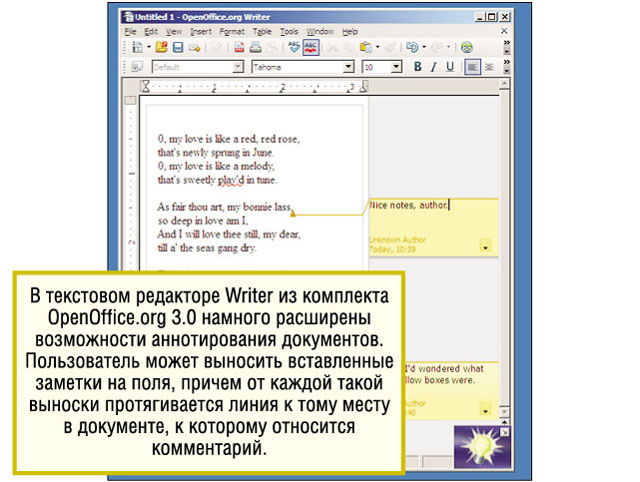The width and height of the screenshot is (640, 482).
Task: Click the left indent marker on ruler
Action: pos(145,87)
